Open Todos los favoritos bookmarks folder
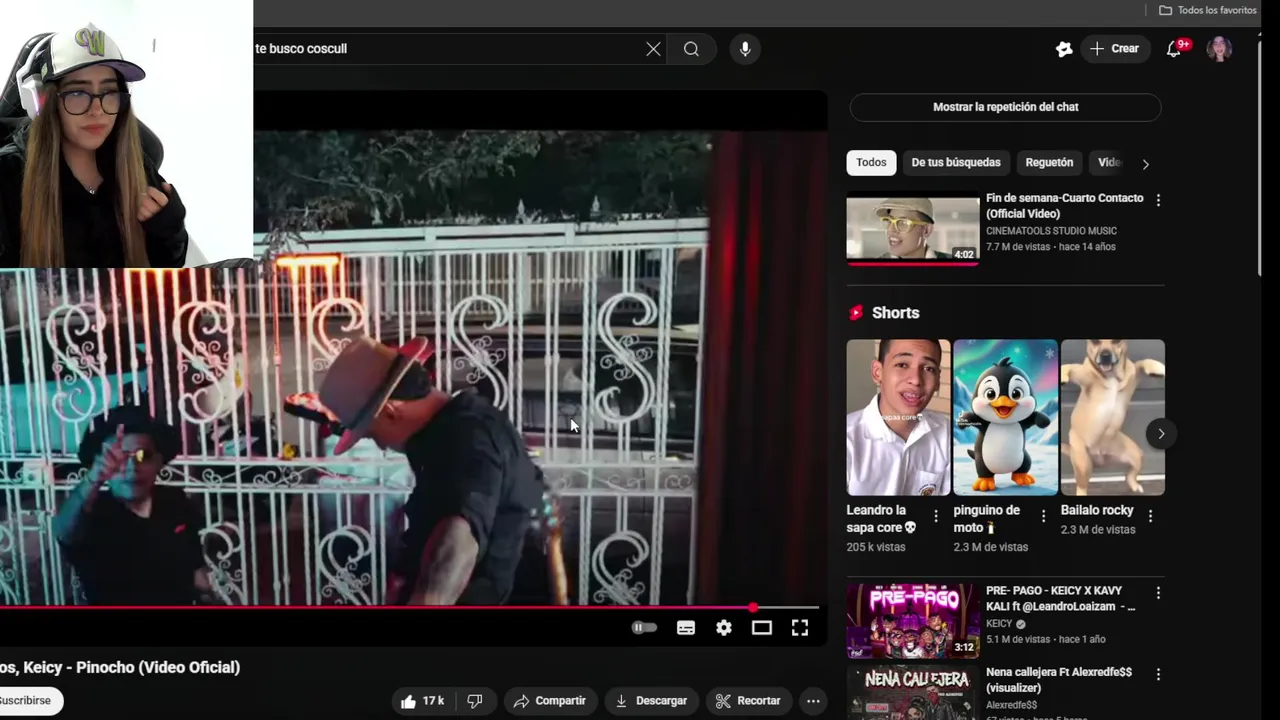This screenshot has height=720, width=1280. [x=1207, y=10]
